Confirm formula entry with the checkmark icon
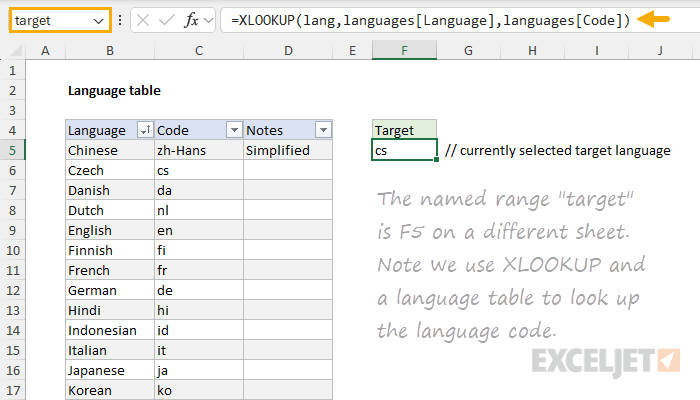 [167, 21]
